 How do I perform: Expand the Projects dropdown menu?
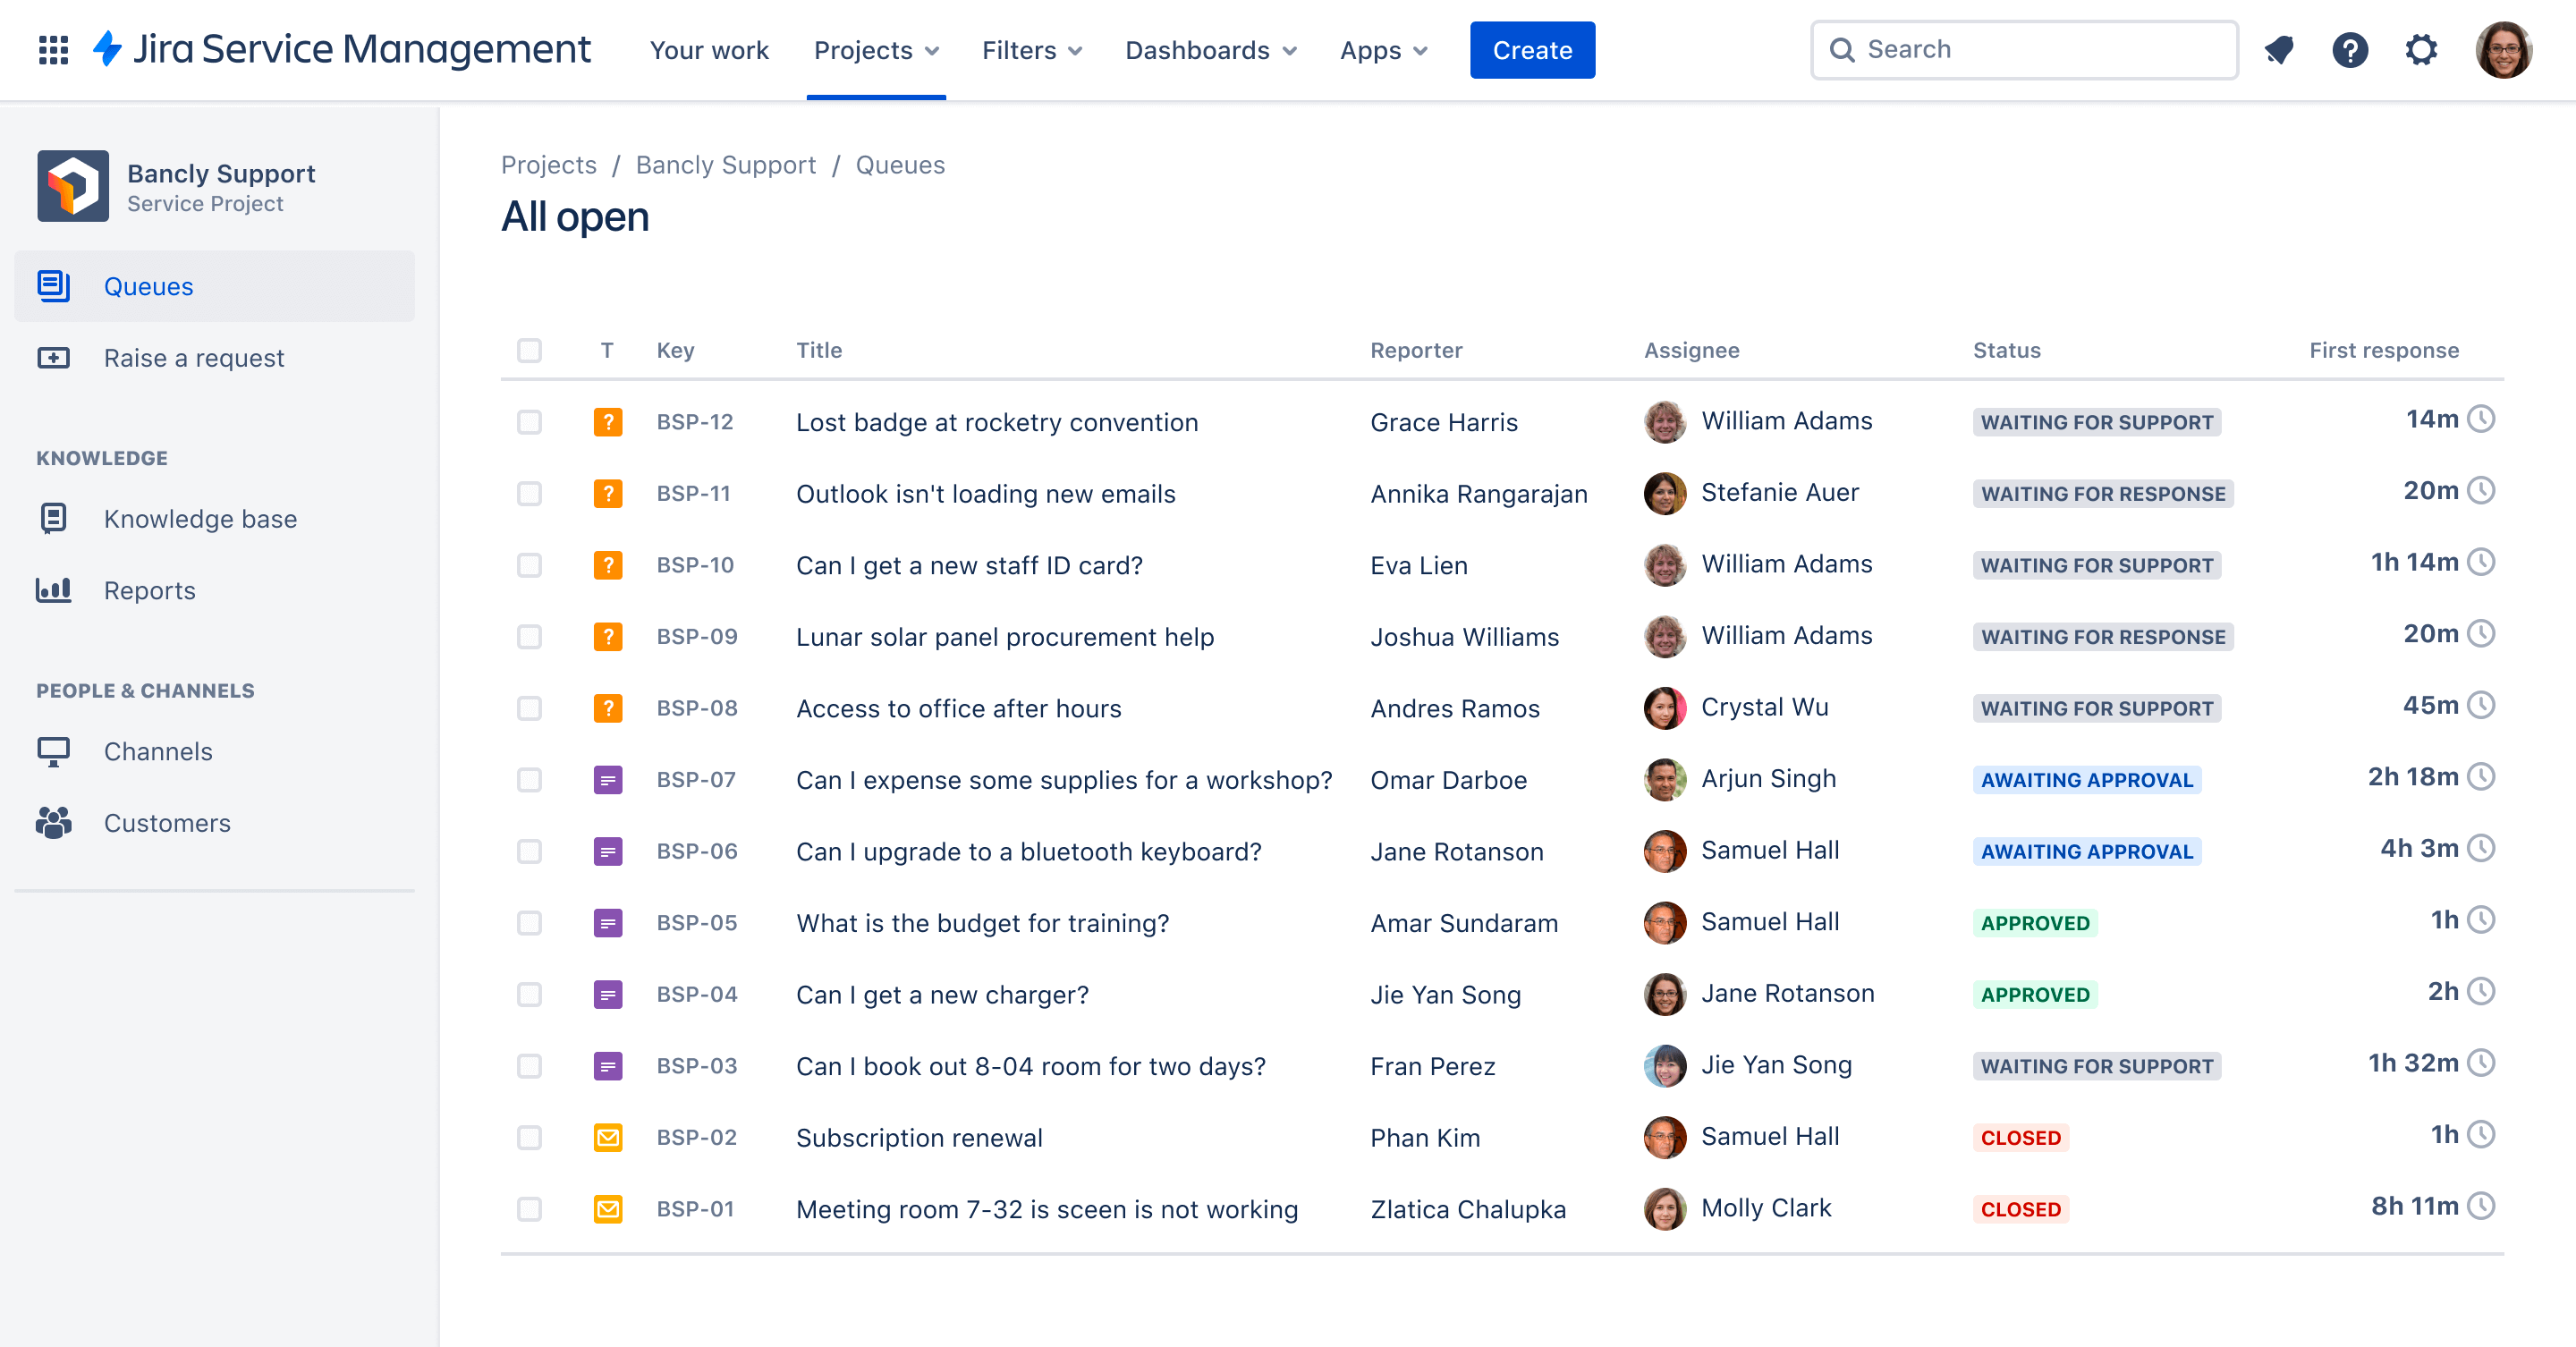click(x=877, y=49)
